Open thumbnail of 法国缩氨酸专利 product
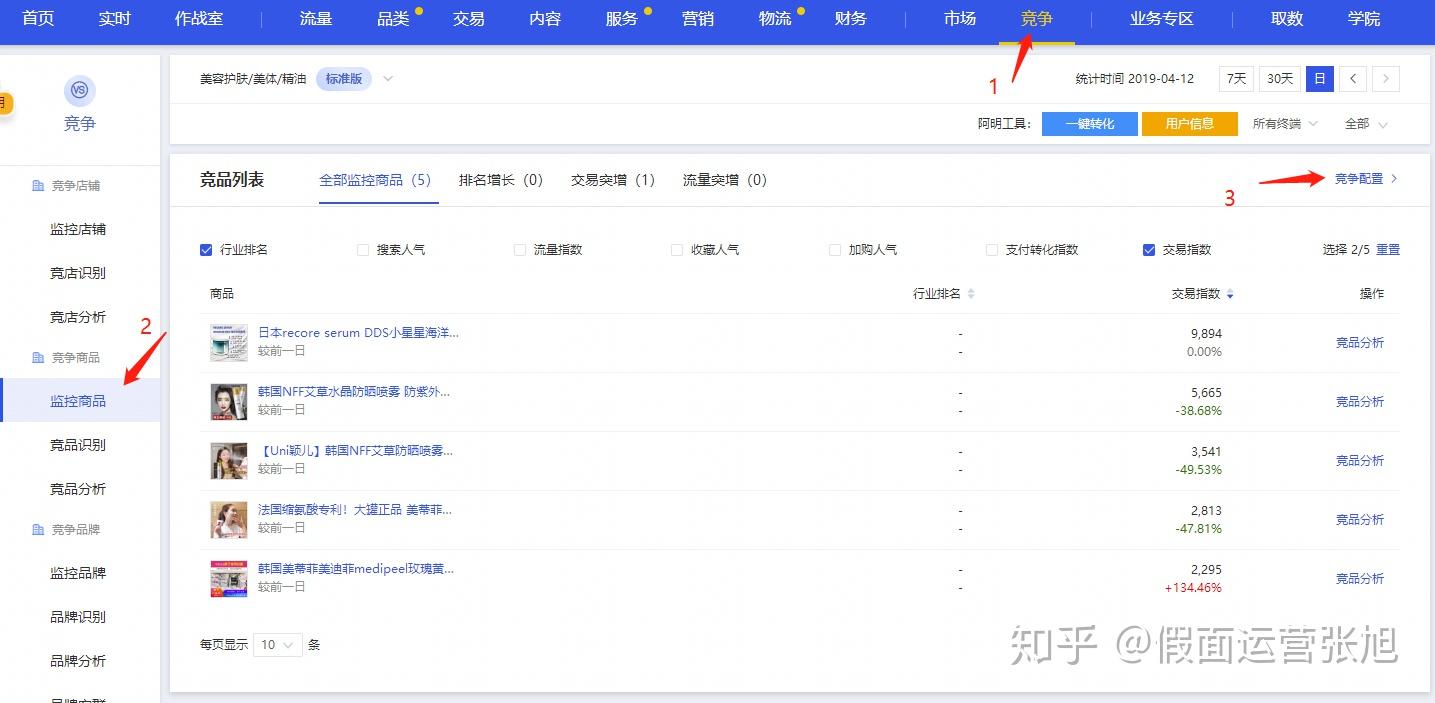Viewport: 1435px width, 703px height. click(229, 520)
